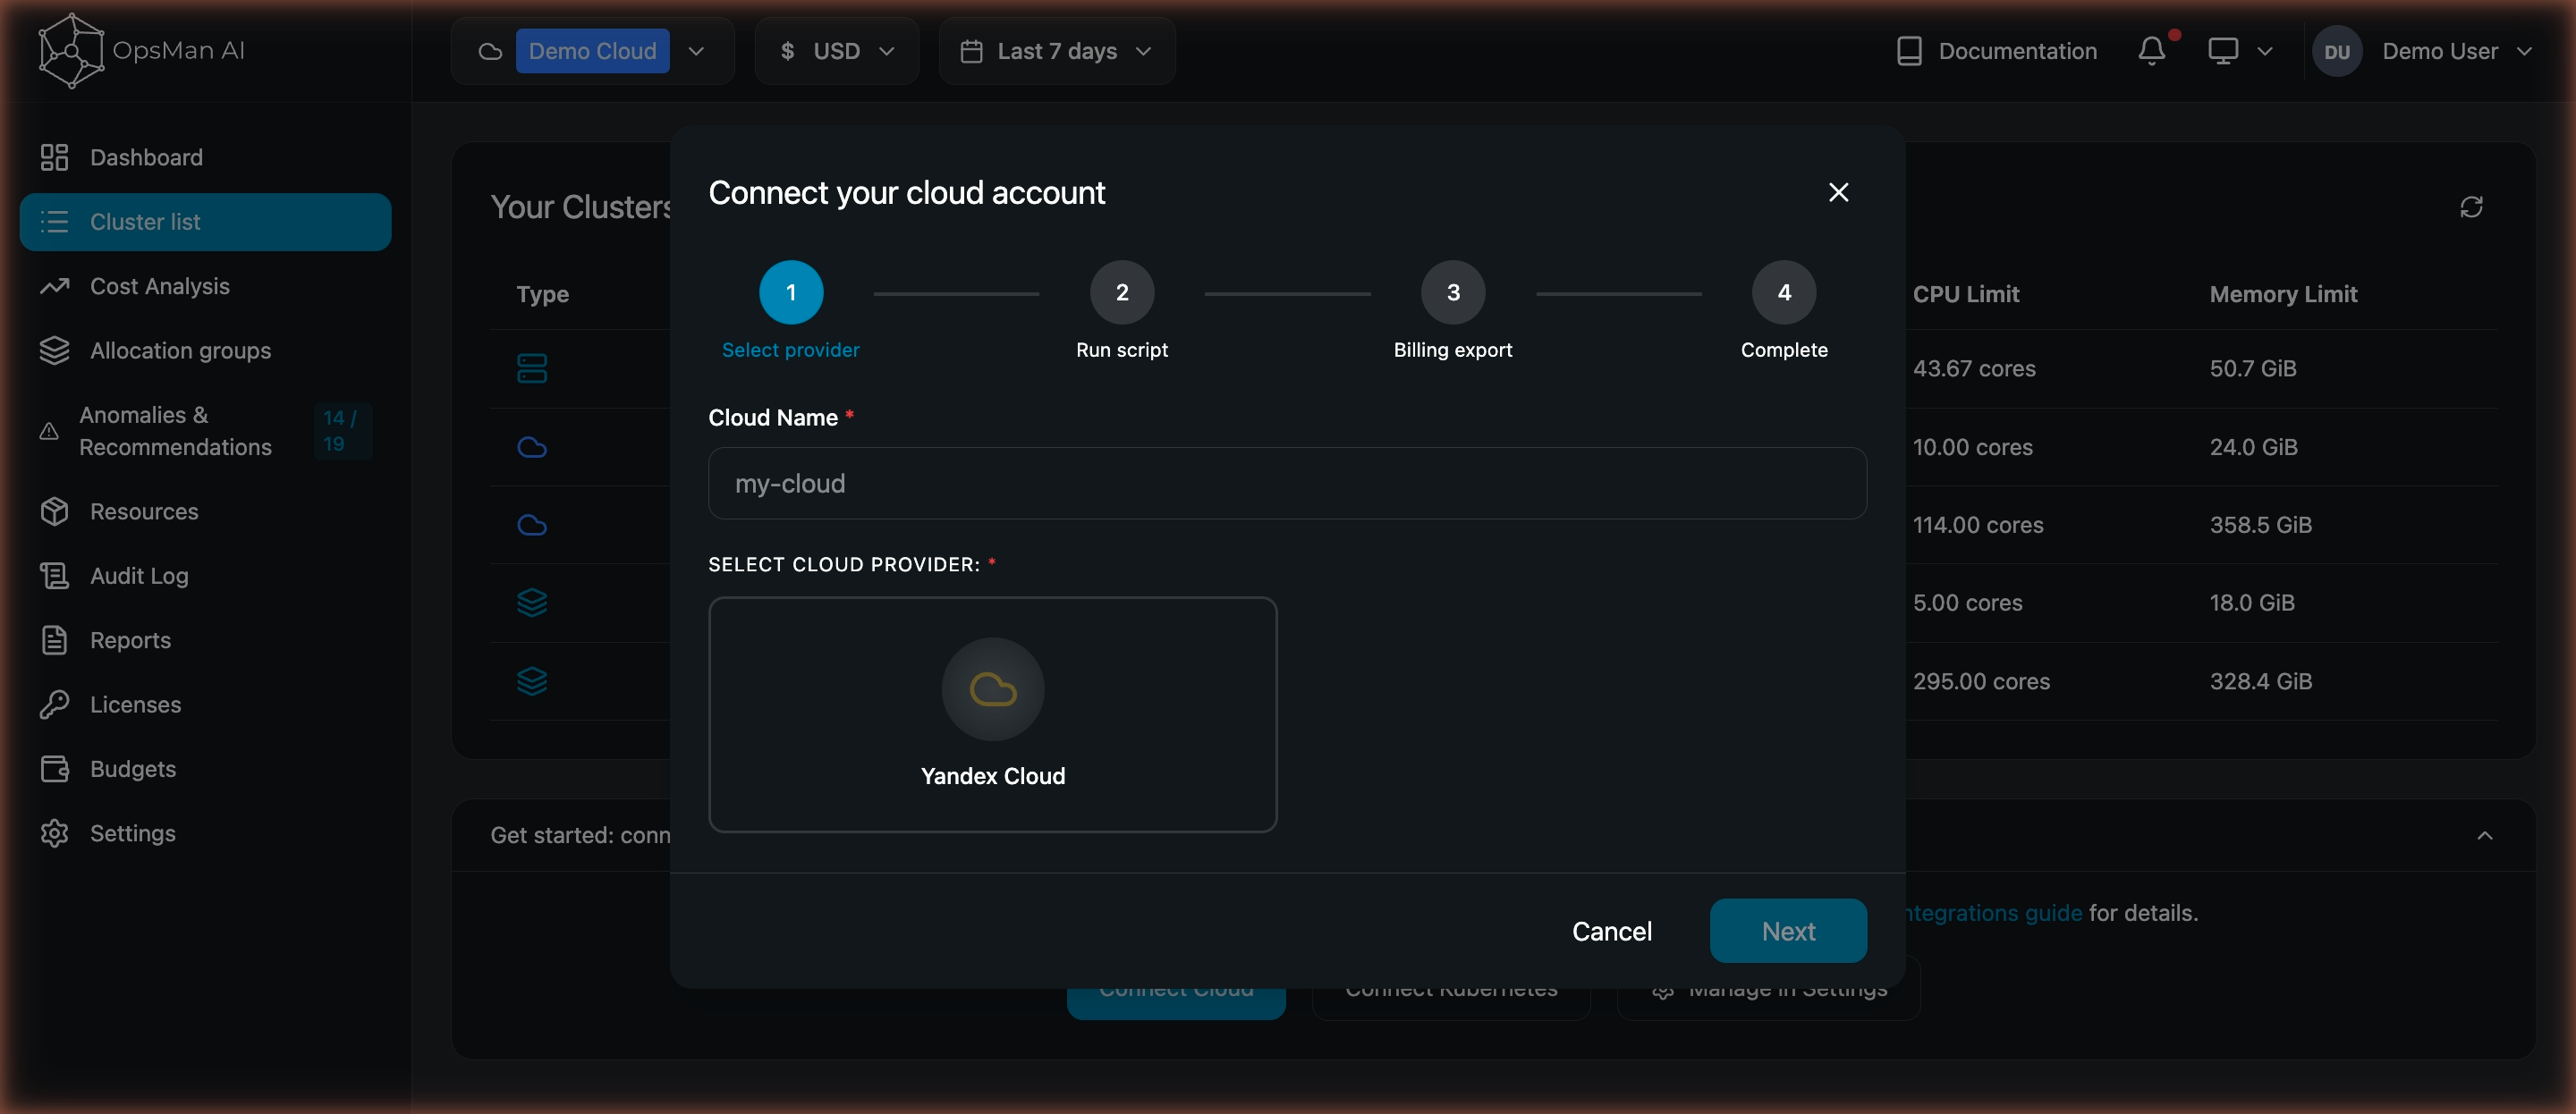Open the integrations guide link
This screenshot has width=2576, height=1114.
[x=1995, y=912]
